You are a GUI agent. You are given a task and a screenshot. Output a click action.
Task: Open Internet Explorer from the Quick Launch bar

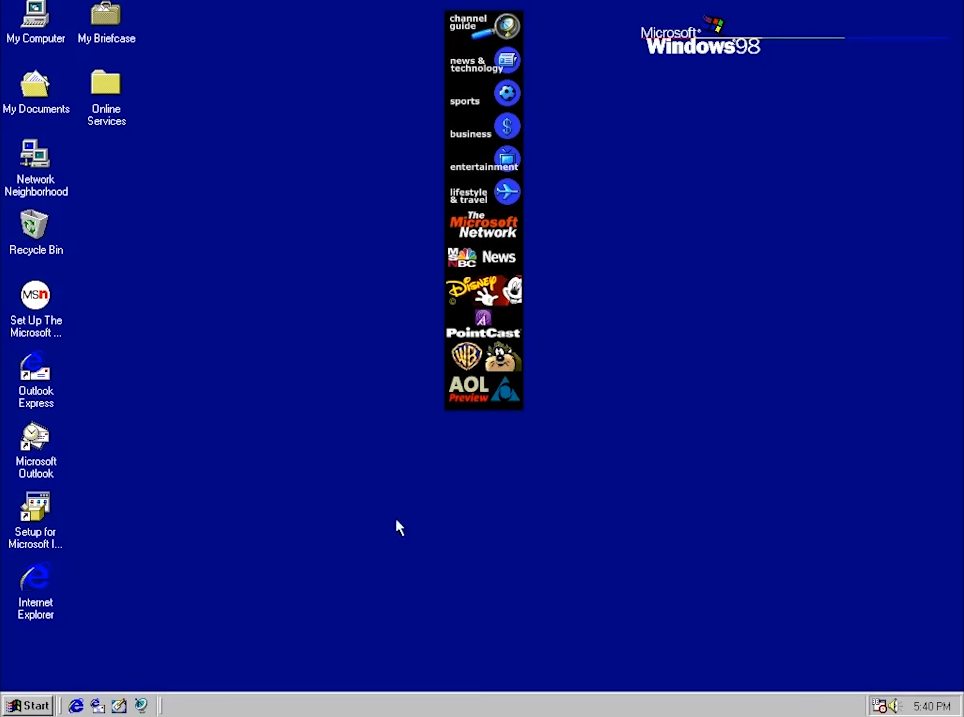tap(76, 706)
